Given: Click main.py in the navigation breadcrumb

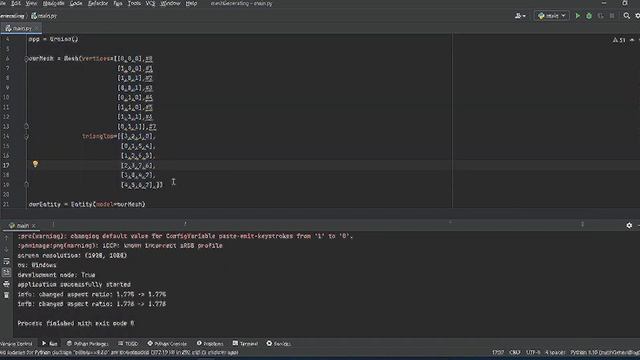Looking at the screenshot, I should (44, 16).
